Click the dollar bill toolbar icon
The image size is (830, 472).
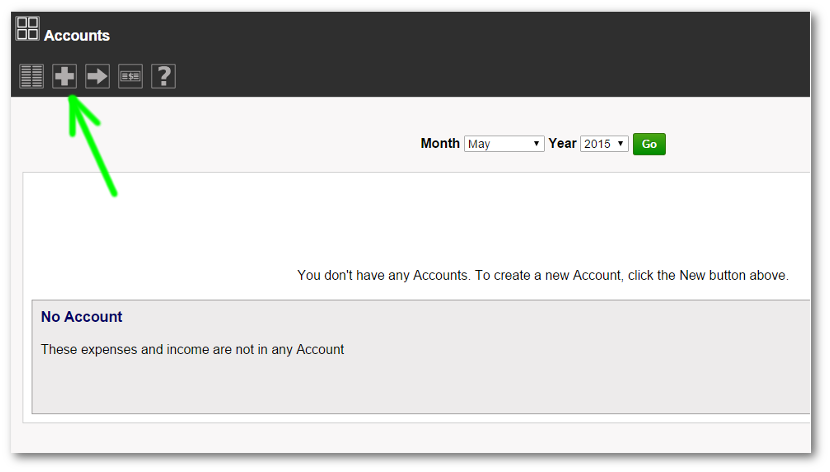point(130,76)
